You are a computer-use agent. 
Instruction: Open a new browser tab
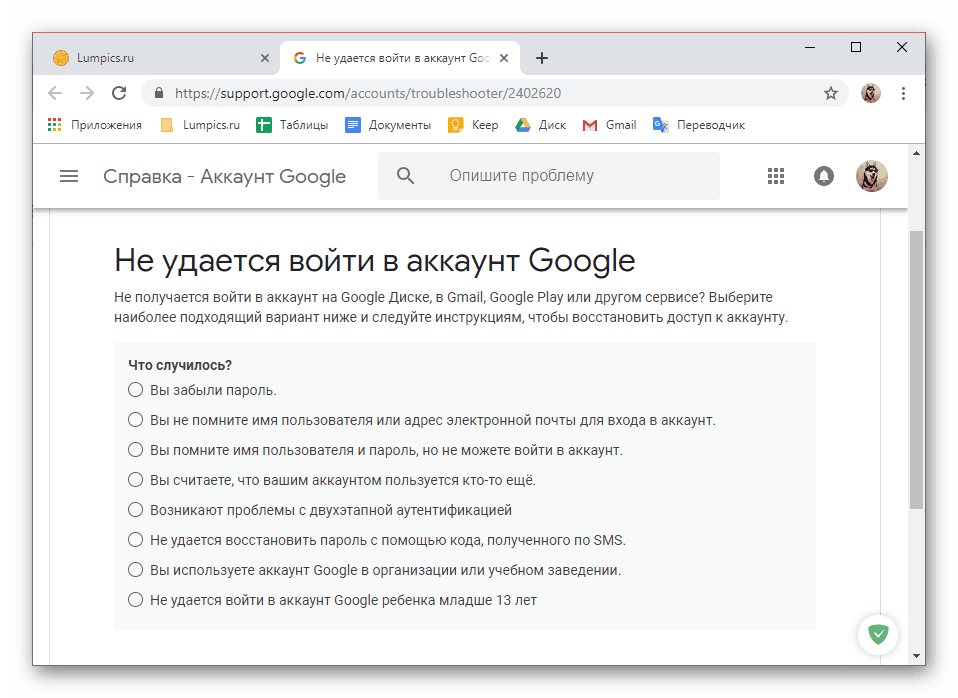click(x=542, y=58)
